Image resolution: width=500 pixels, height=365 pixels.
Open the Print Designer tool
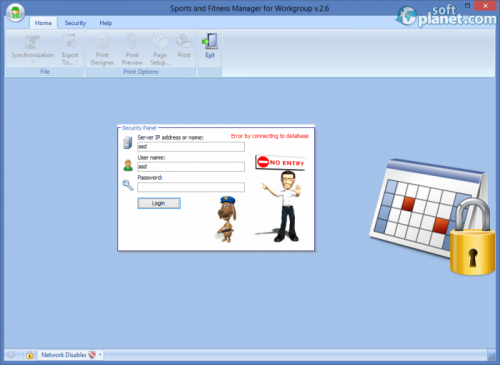(x=102, y=49)
